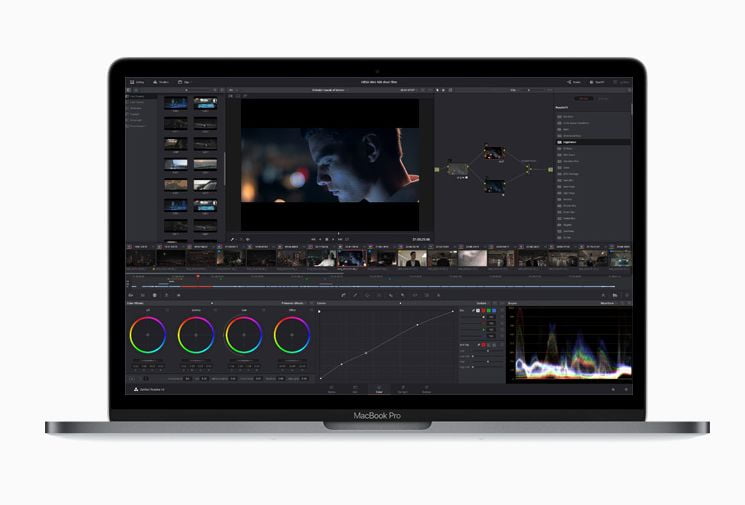This screenshot has width=745, height=505.
Task: Open the Primaries Wheels mode dropdown
Action: (x=294, y=303)
